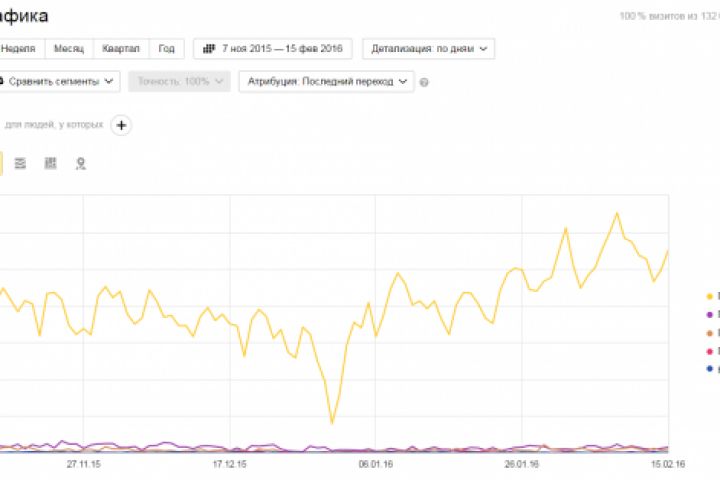
Task: Switch to the column chart view
Action: click(50, 163)
